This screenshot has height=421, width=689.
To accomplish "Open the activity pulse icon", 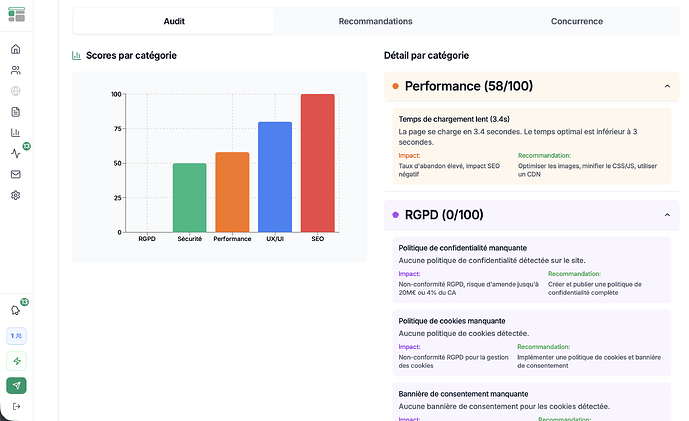I will 16,153.
